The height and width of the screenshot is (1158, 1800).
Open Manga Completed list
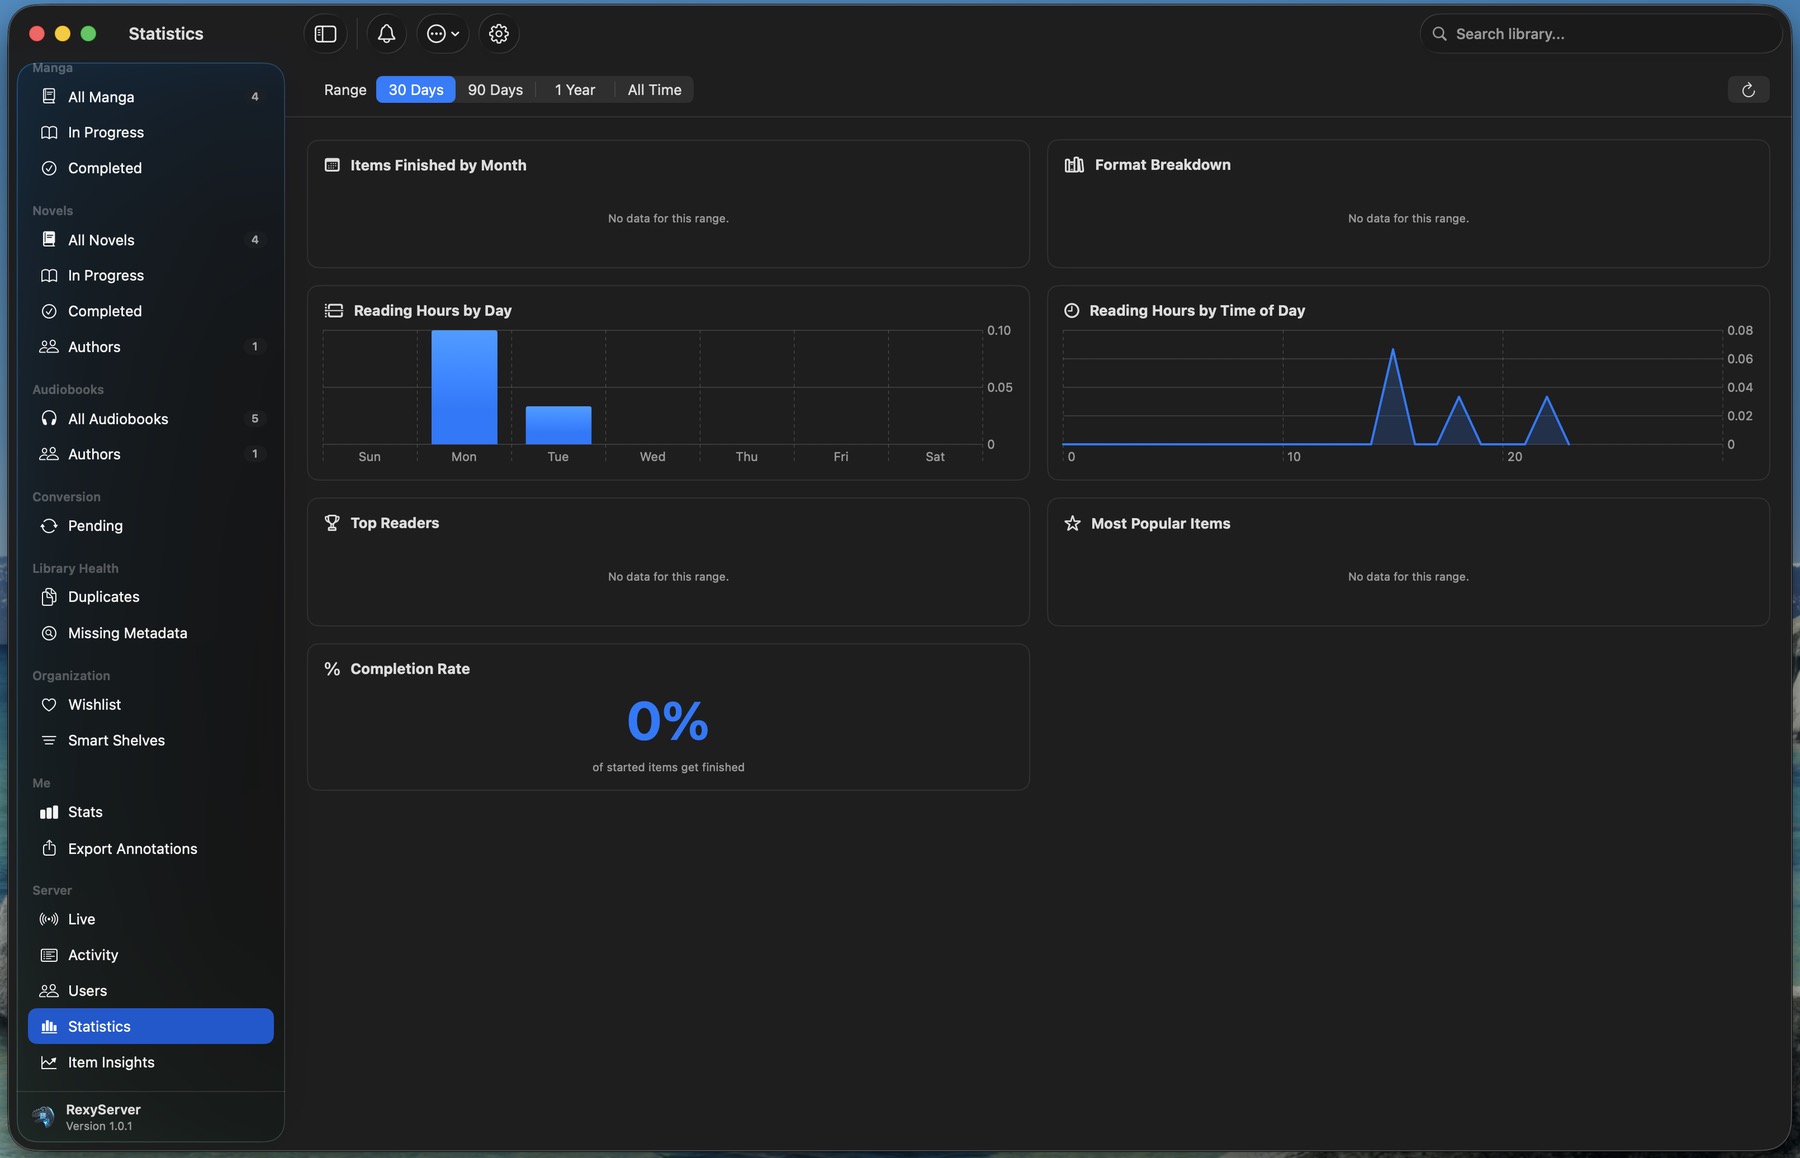click(150, 168)
